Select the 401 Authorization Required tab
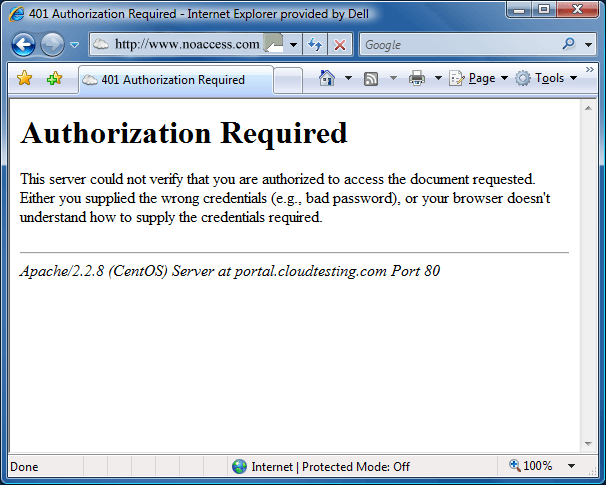This screenshot has width=606, height=485. click(176, 80)
